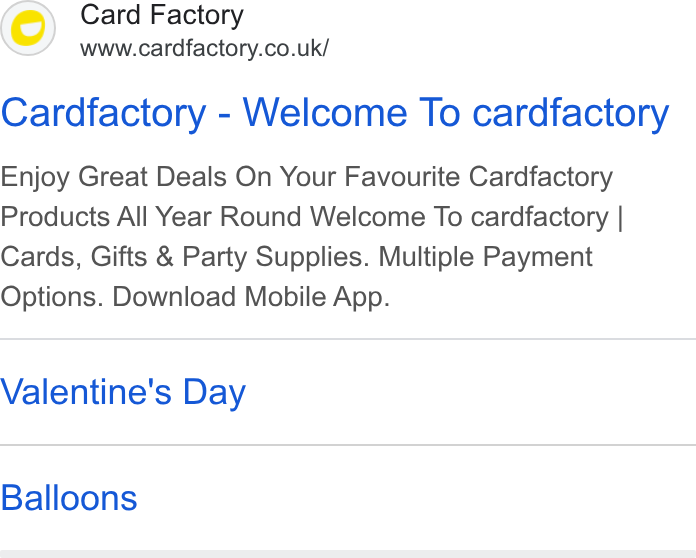
Task: Click the word 'Day' in Valentine's sitelink
Action: point(214,393)
